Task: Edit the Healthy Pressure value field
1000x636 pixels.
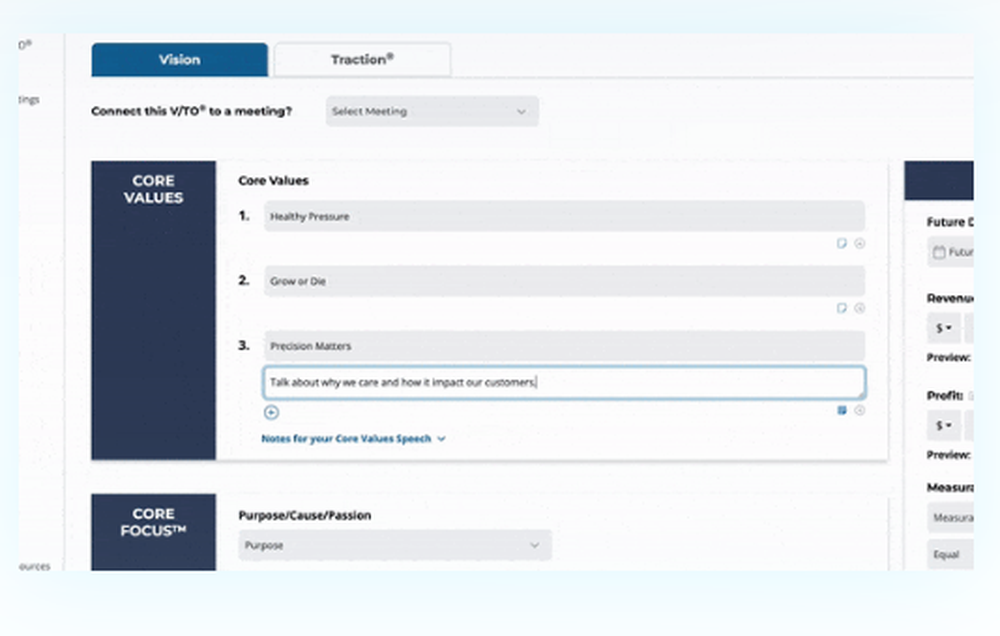Action: [564, 216]
